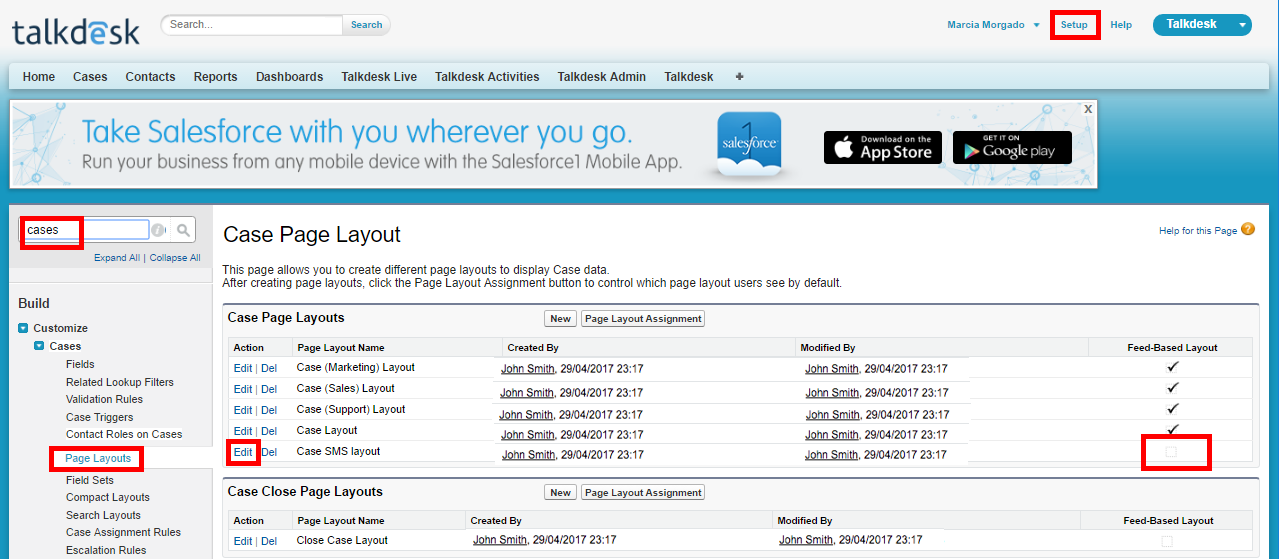This screenshot has height=559, width=1279.
Task: Click the Talkdesk logo
Action: pyautogui.click(x=76, y=32)
